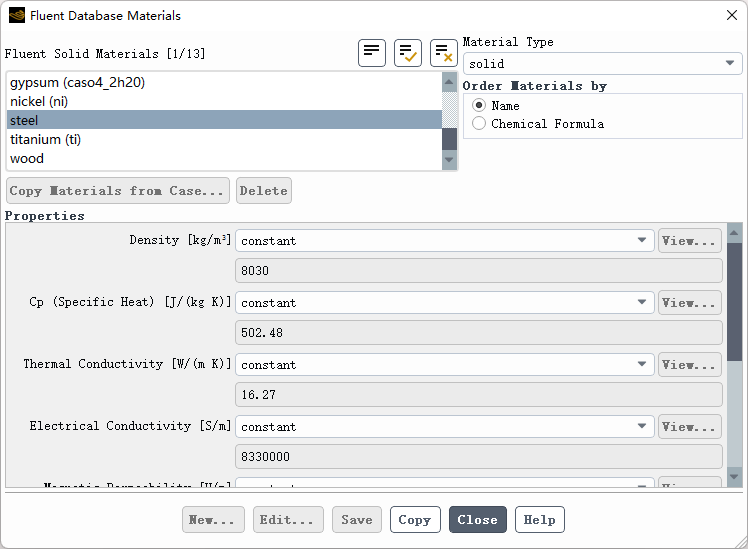Click the Properties panel scroll-up arrow

coord(735,233)
